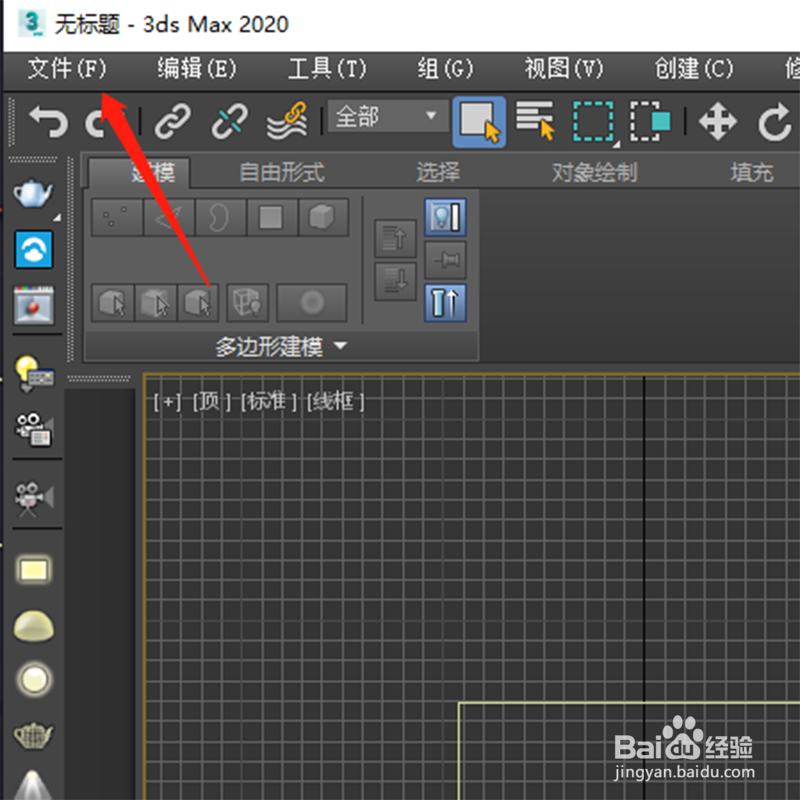This screenshot has height=800, width=800.
Task: Click the Edge sub-object level icon
Action: click(169, 217)
